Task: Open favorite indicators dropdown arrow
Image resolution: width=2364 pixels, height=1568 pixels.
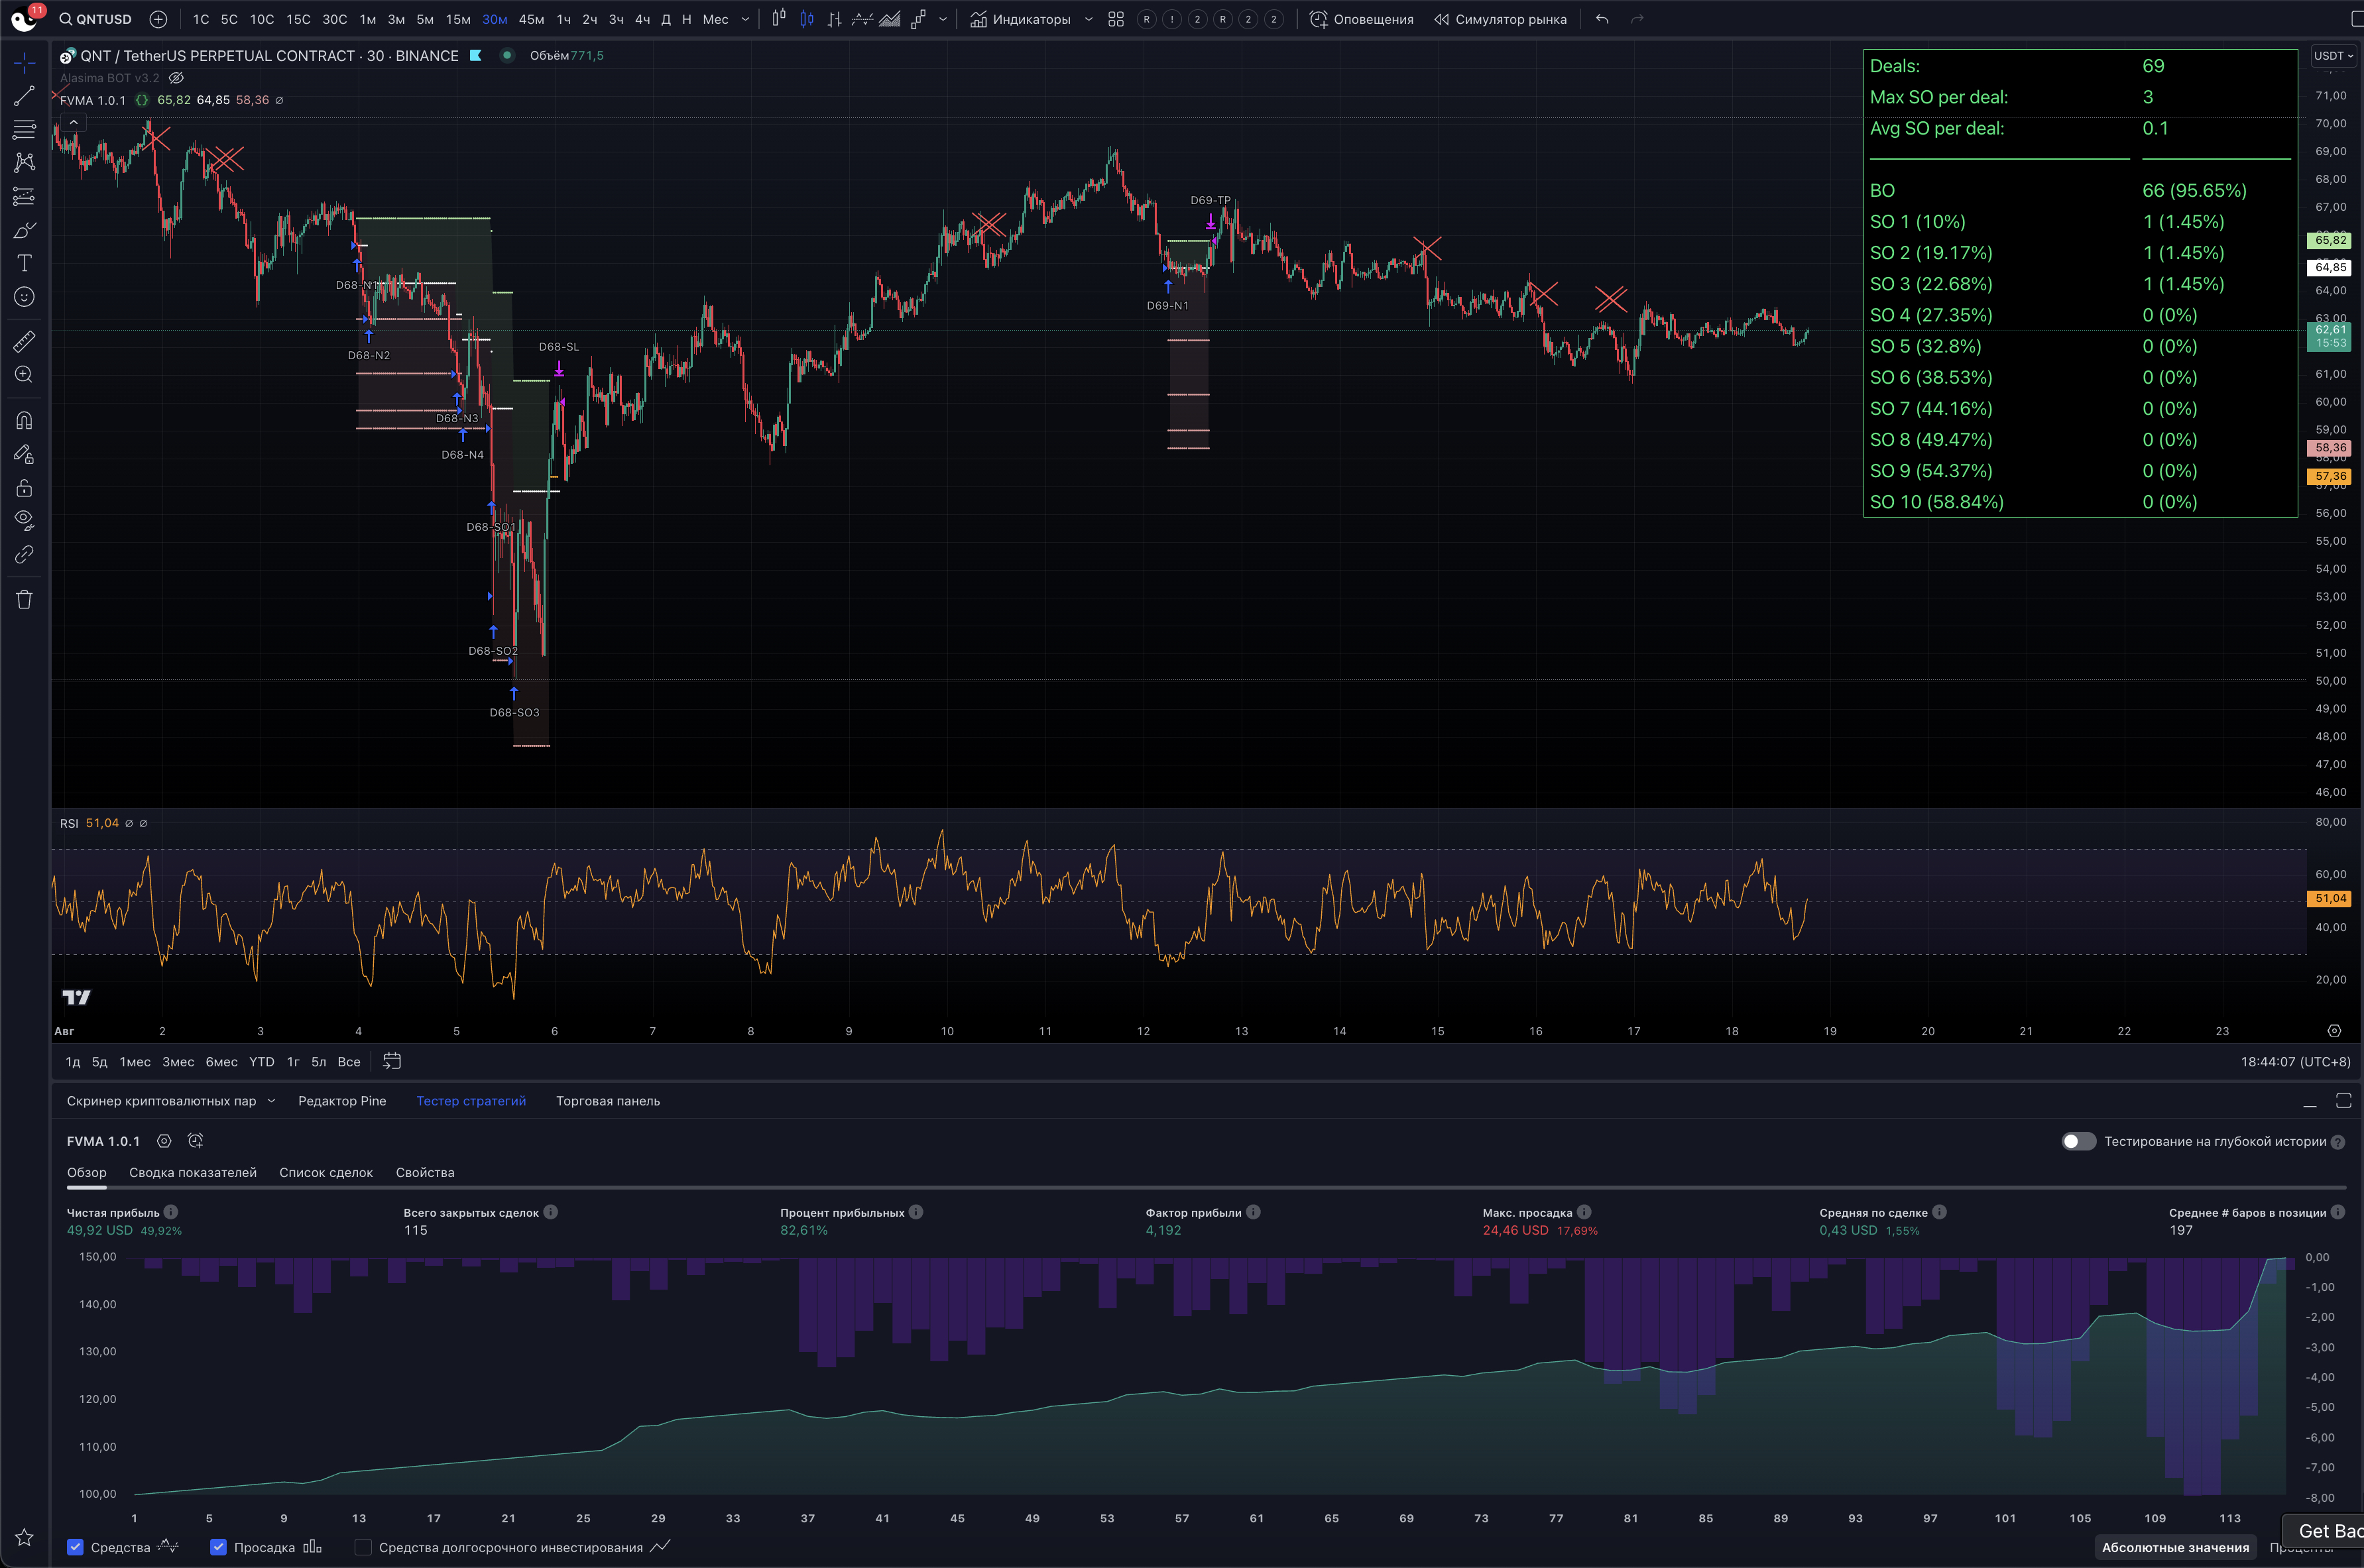Action: click(x=1089, y=19)
